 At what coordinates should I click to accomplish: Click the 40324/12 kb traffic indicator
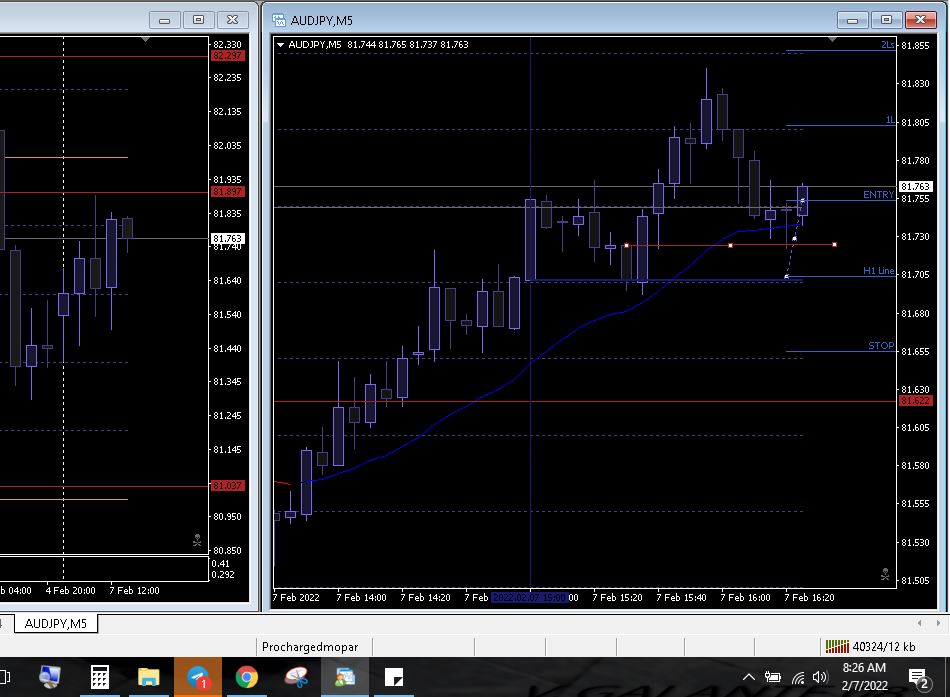coord(883,647)
